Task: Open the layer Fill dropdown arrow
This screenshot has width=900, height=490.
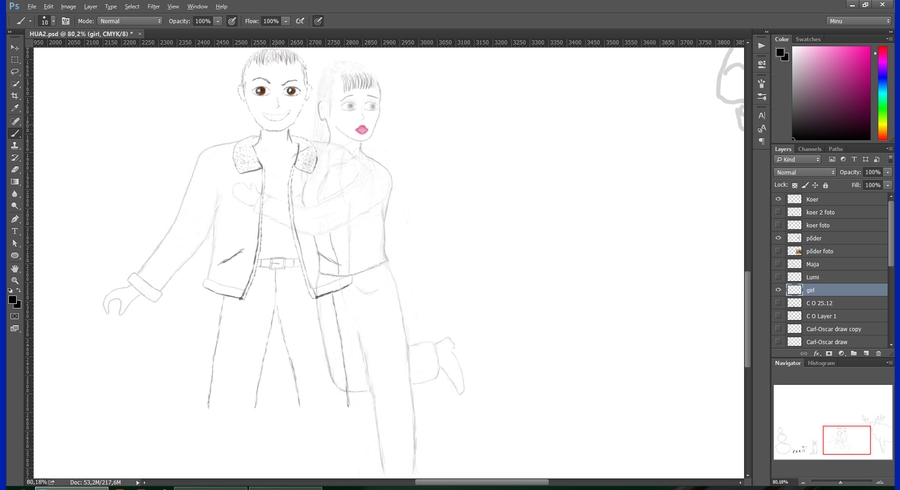Action: [x=887, y=185]
